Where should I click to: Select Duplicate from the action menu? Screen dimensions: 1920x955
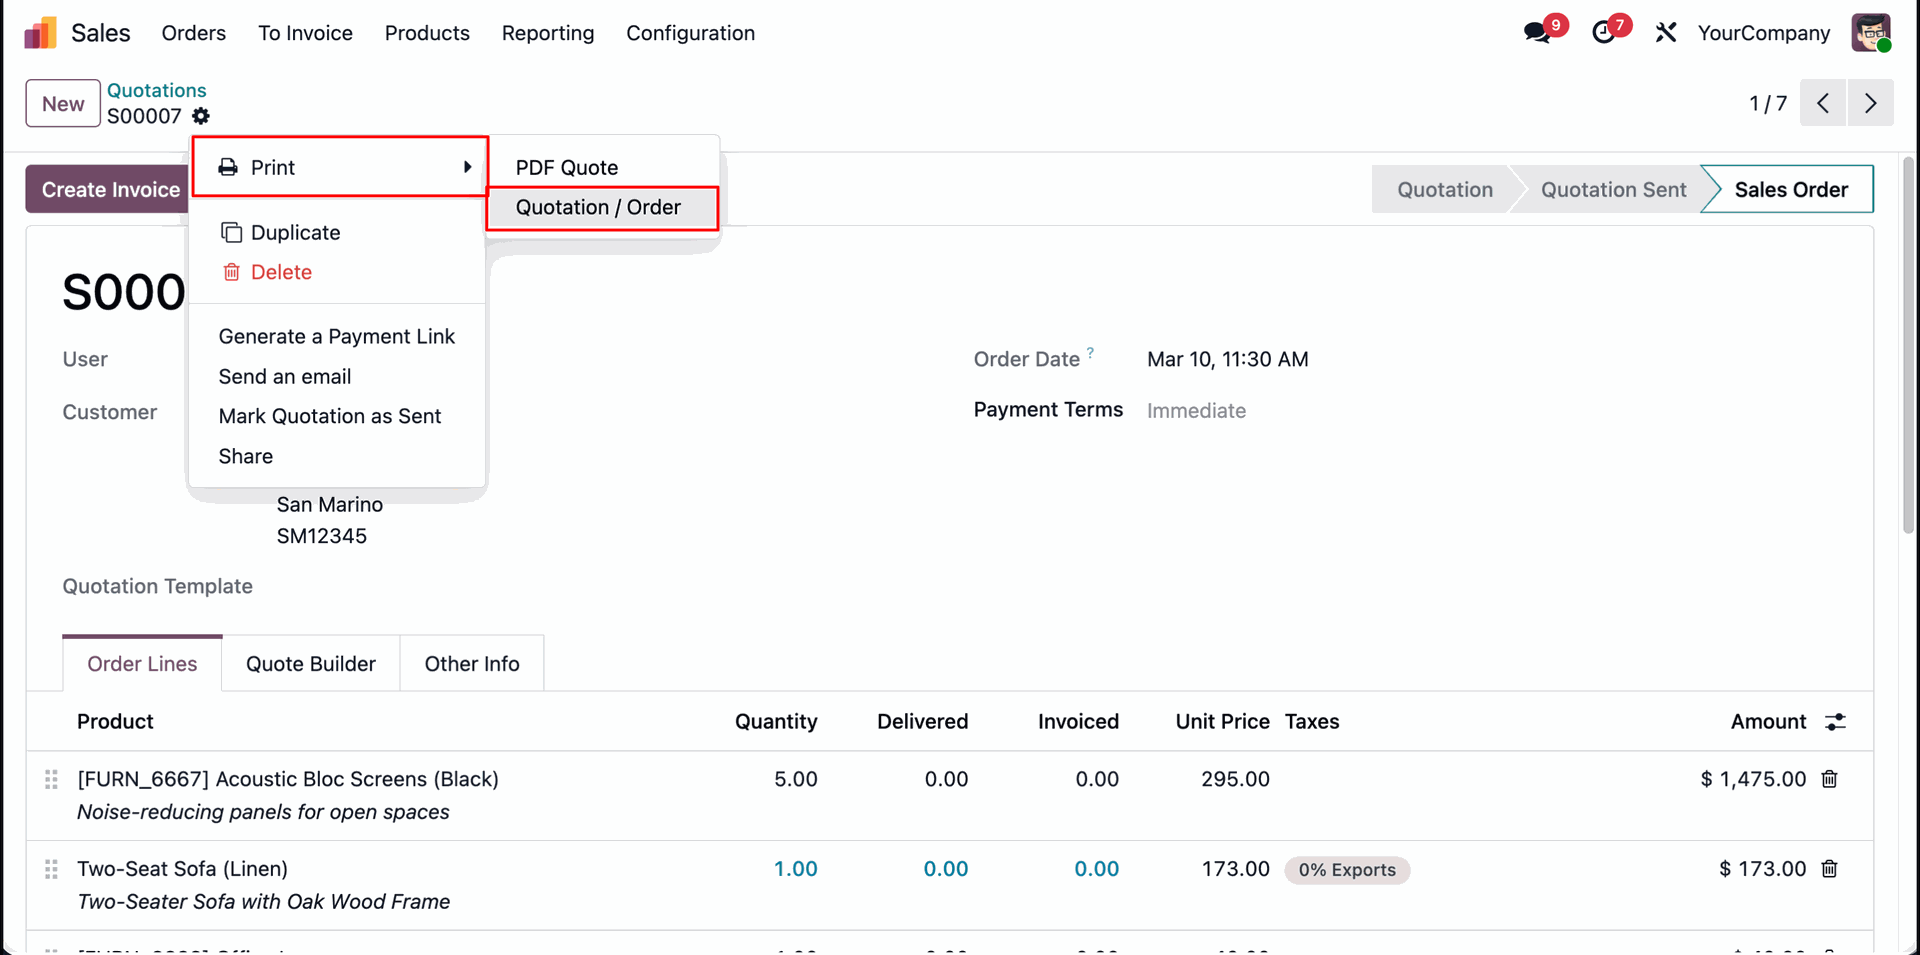(295, 232)
